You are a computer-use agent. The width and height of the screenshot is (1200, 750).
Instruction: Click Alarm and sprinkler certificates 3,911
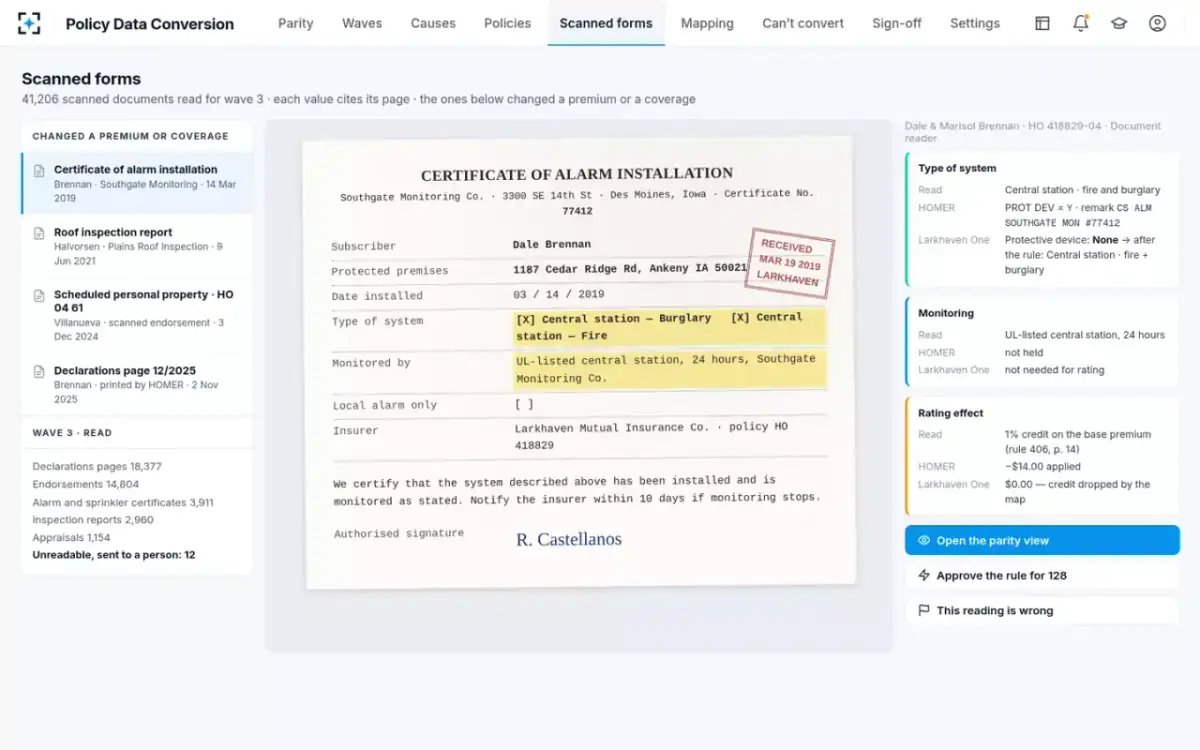[123, 503]
